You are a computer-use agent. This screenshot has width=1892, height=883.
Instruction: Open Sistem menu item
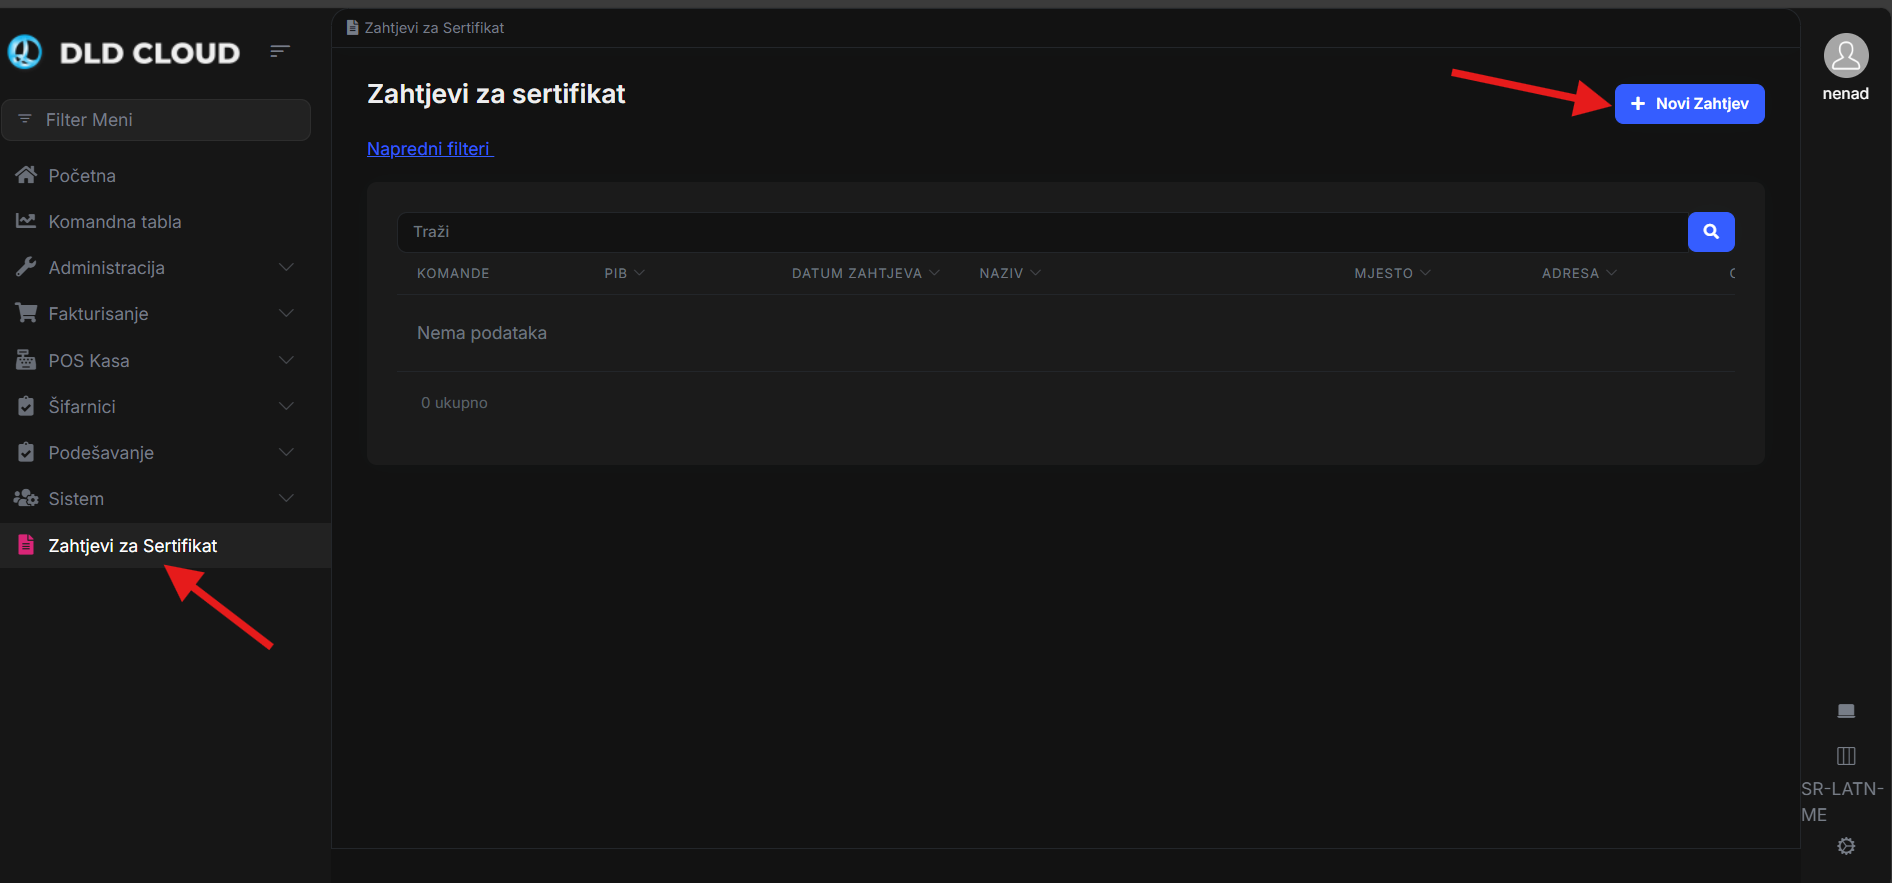[165, 498]
